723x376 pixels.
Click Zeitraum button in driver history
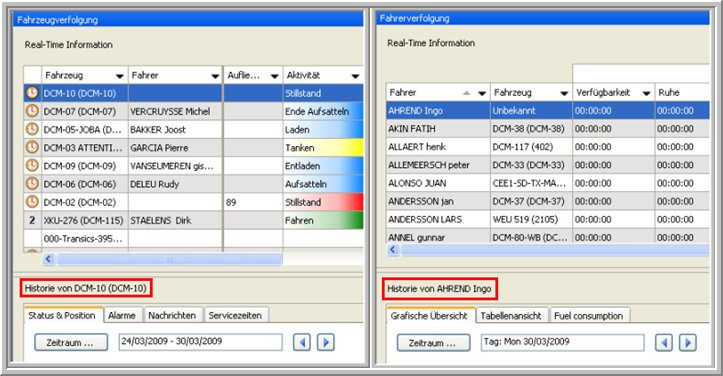coord(433,343)
